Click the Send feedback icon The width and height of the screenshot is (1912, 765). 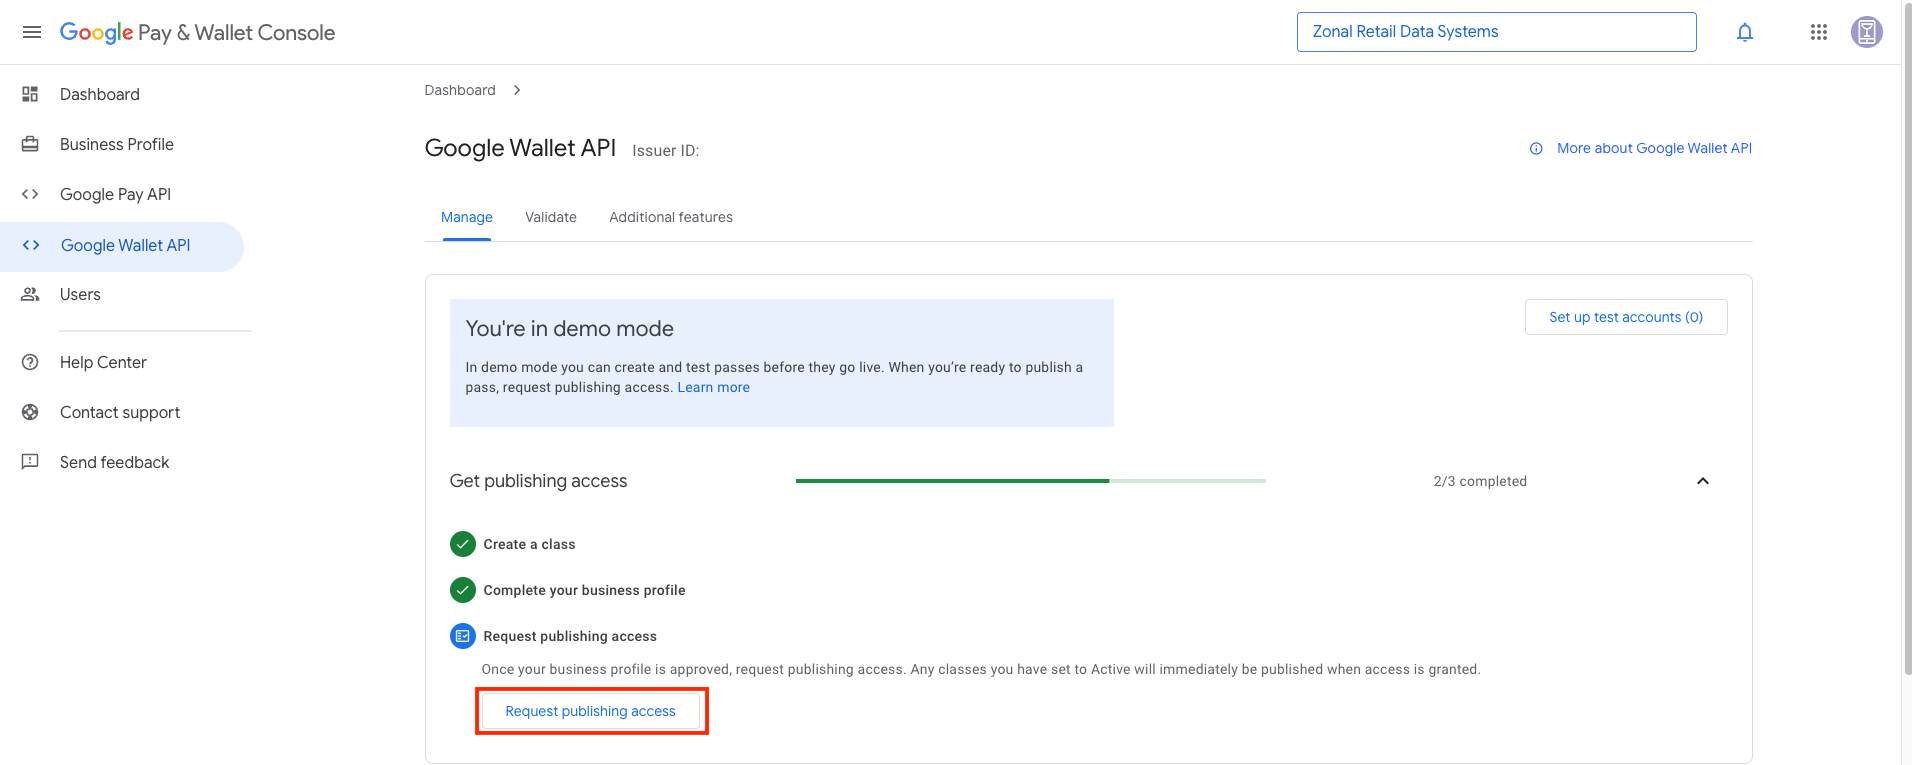pyautogui.click(x=30, y=462)
